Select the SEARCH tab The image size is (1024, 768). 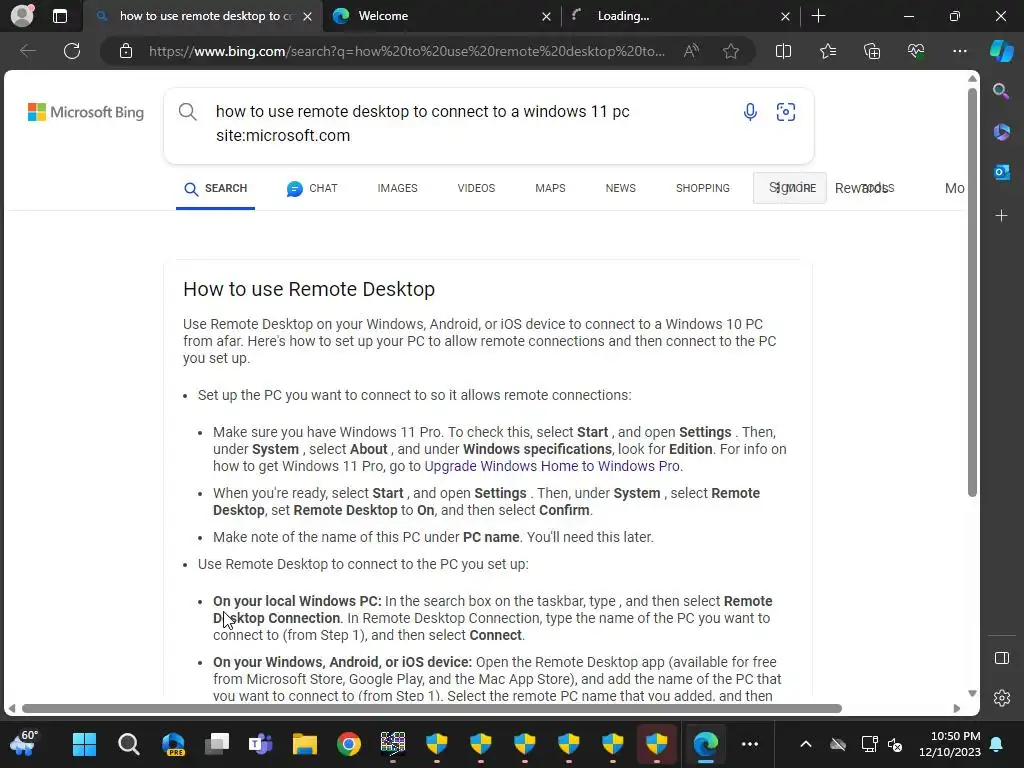click(x=216, y=188)
